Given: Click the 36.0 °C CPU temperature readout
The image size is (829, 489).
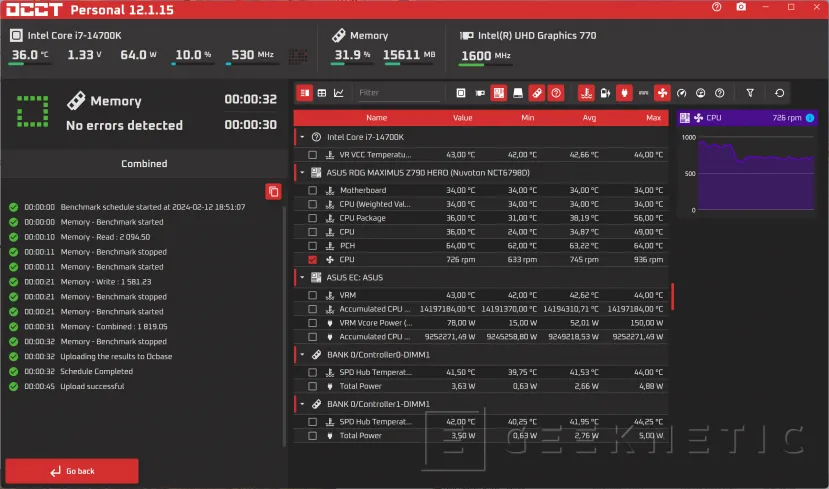Looking at the screenshot, I should (x=30, y=55).
